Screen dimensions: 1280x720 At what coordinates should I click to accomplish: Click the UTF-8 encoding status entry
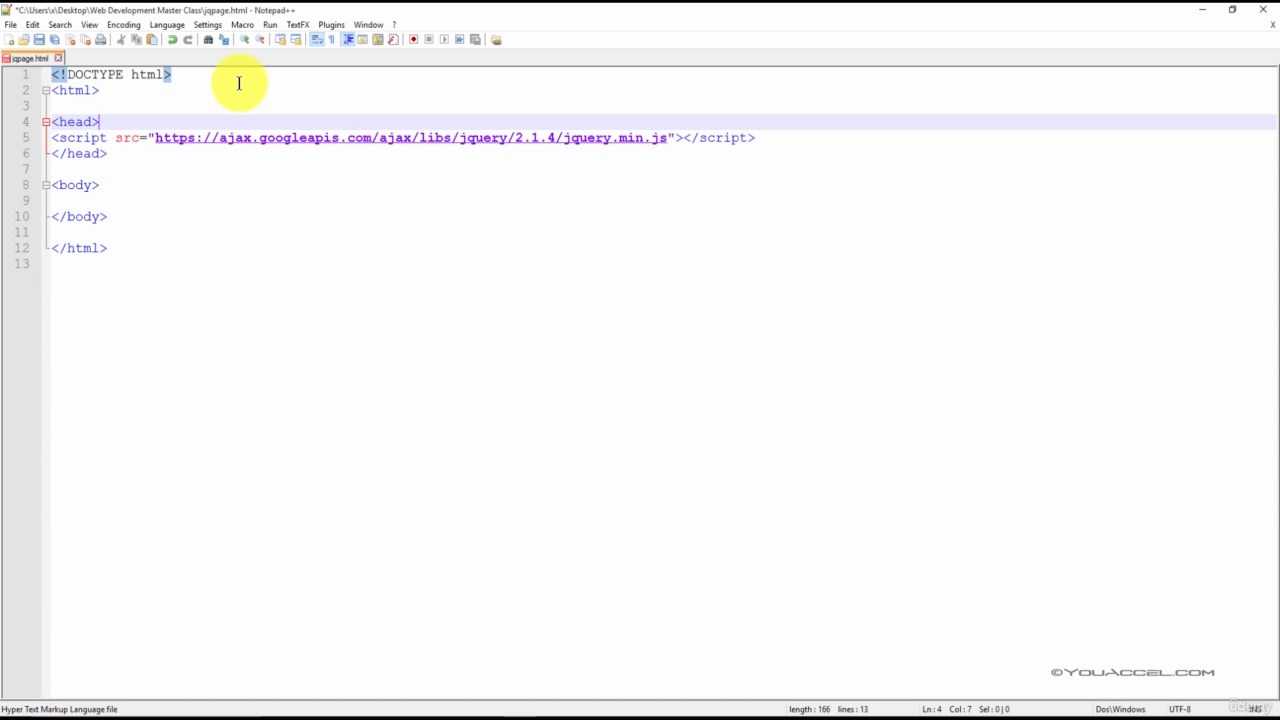point(1179,709)
